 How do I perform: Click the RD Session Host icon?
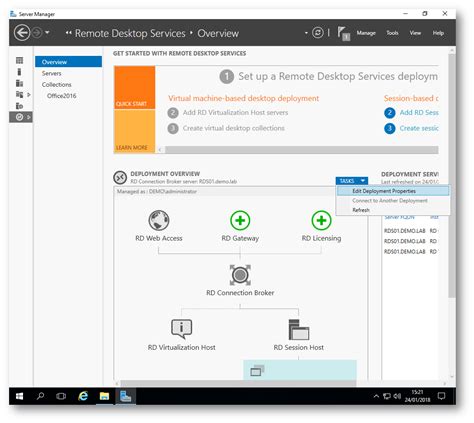click(299, 330)
